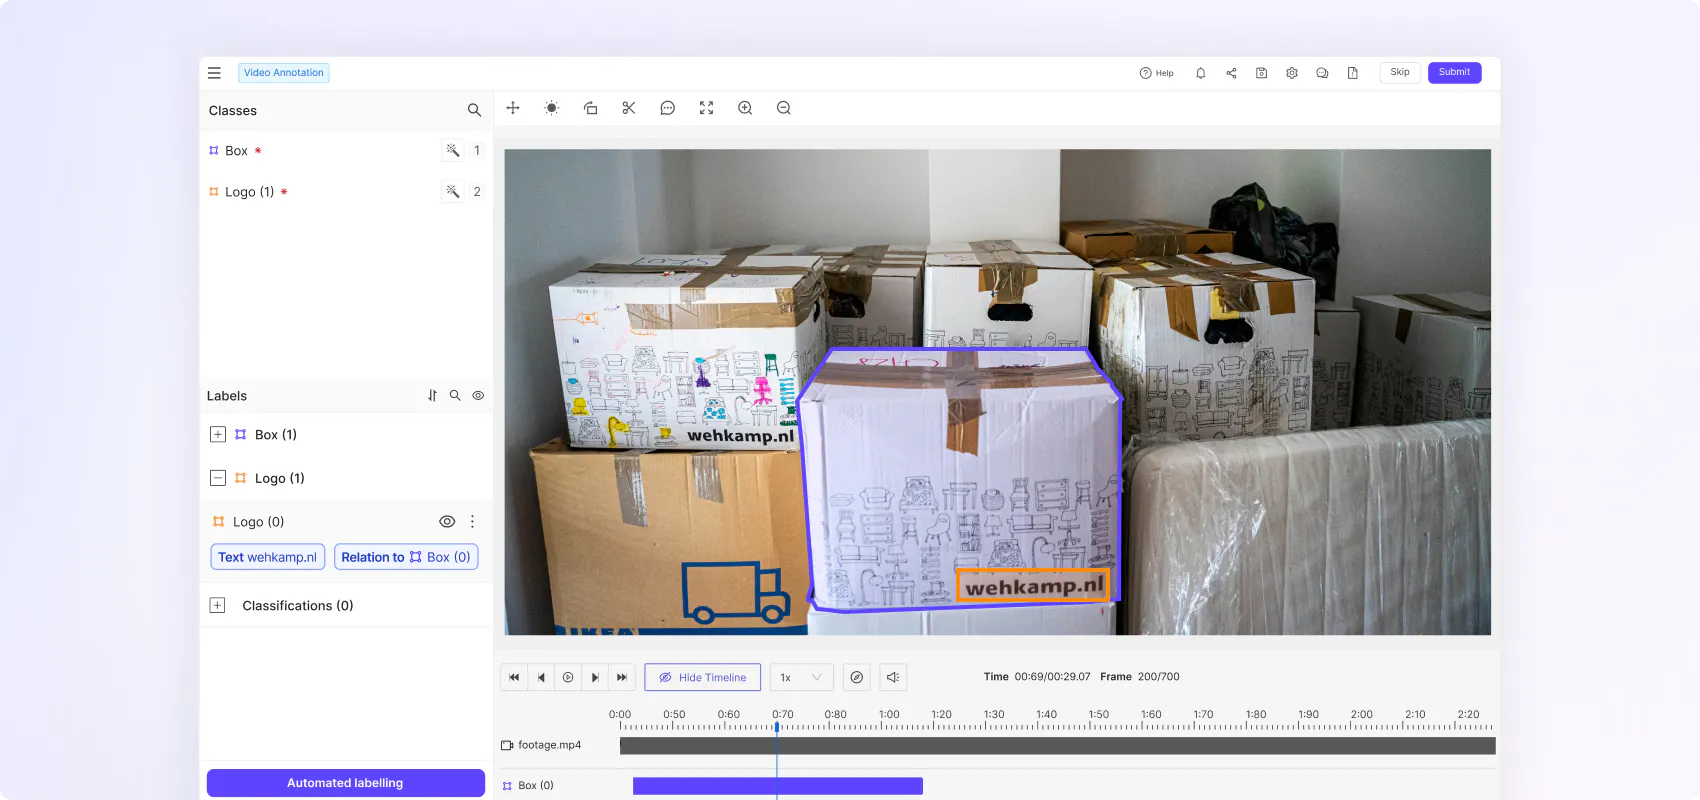Expand the Box (1) label group
Viewport: 1700px width, 800px height.
[217, 434]
